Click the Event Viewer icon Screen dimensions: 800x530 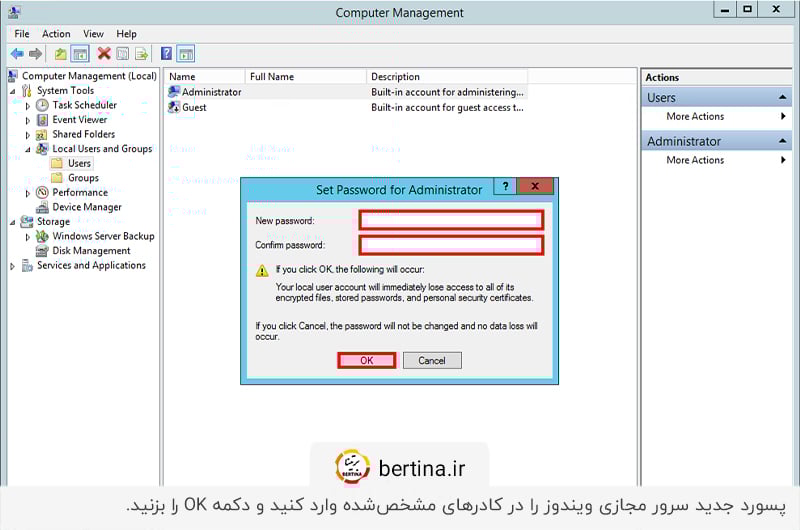coord(42,120)
